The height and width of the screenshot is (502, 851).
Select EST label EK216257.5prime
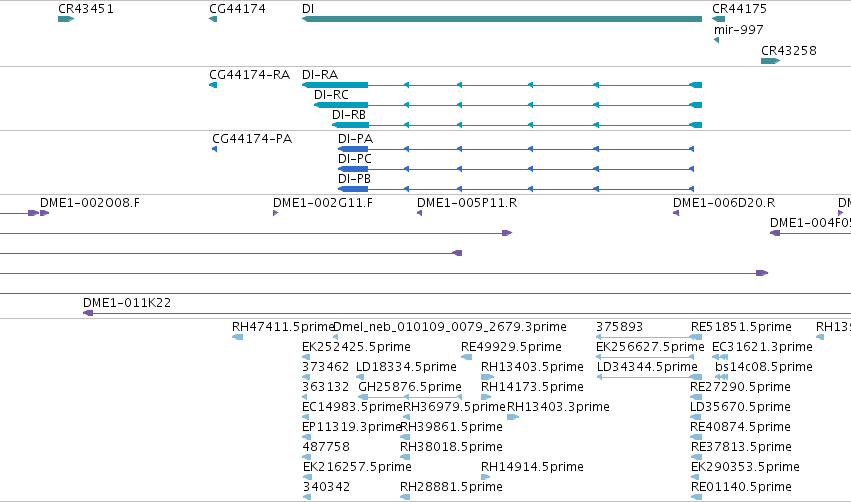357,468
